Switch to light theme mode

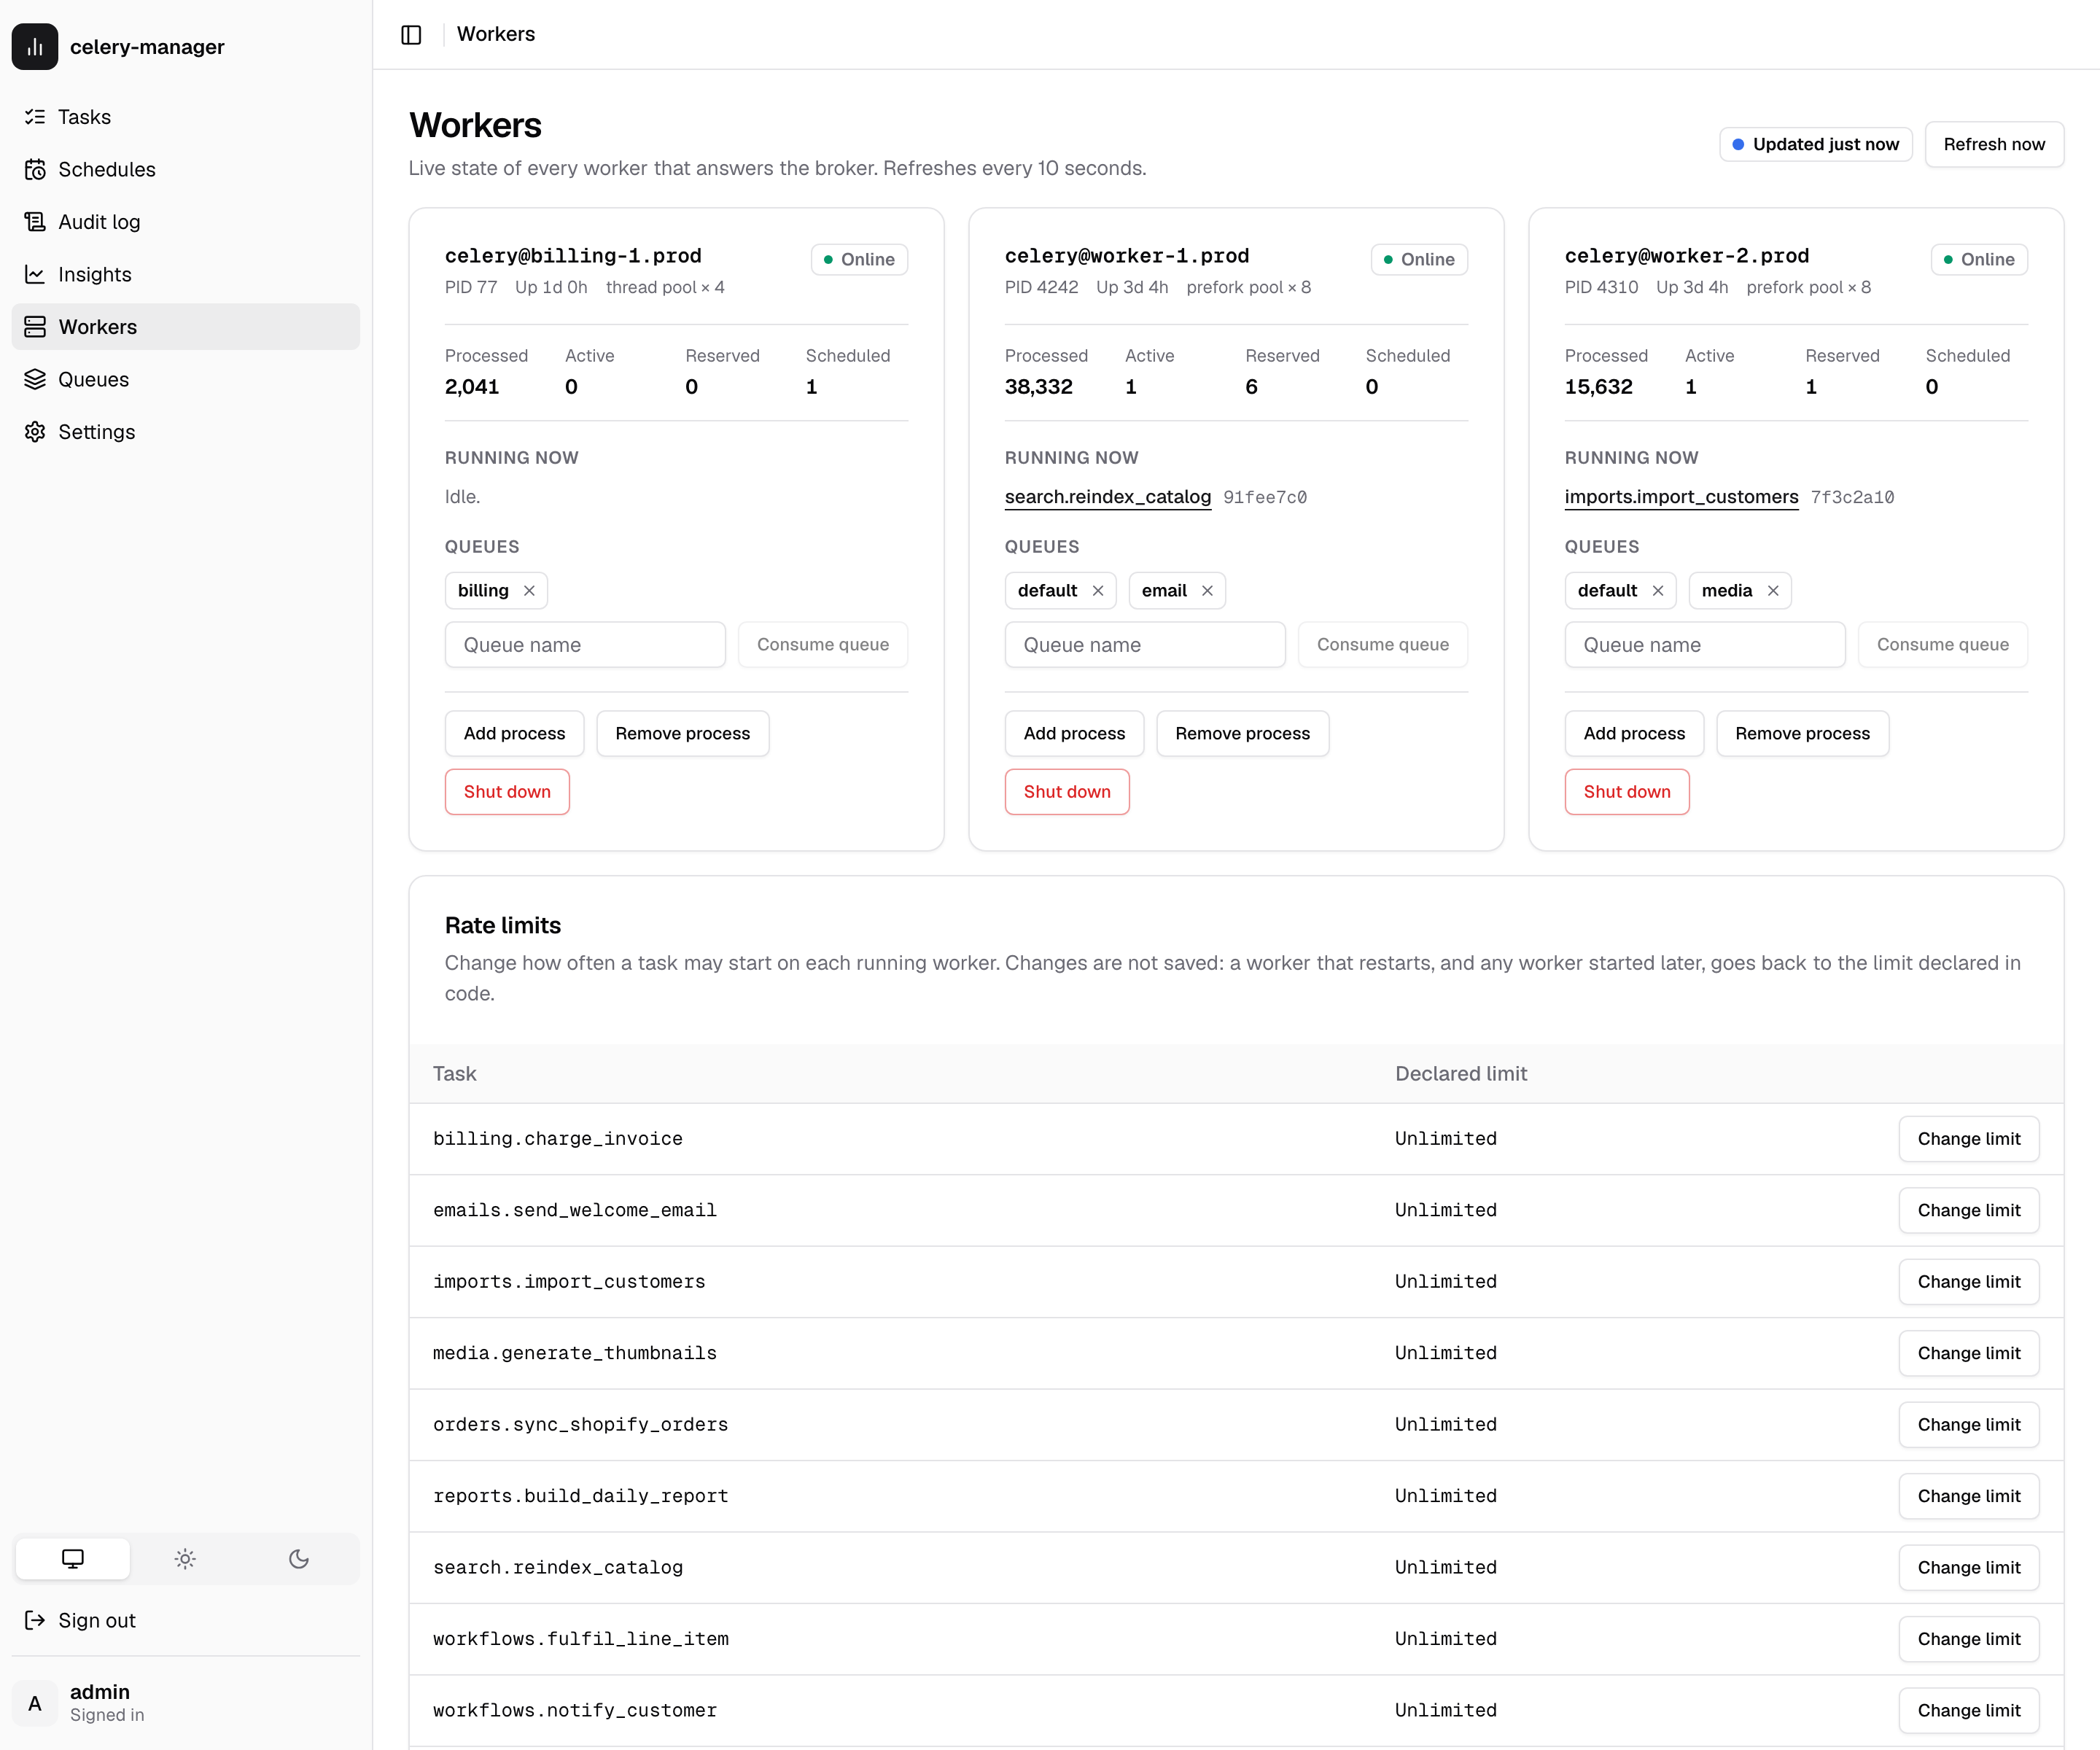[x=185, y=1558]
